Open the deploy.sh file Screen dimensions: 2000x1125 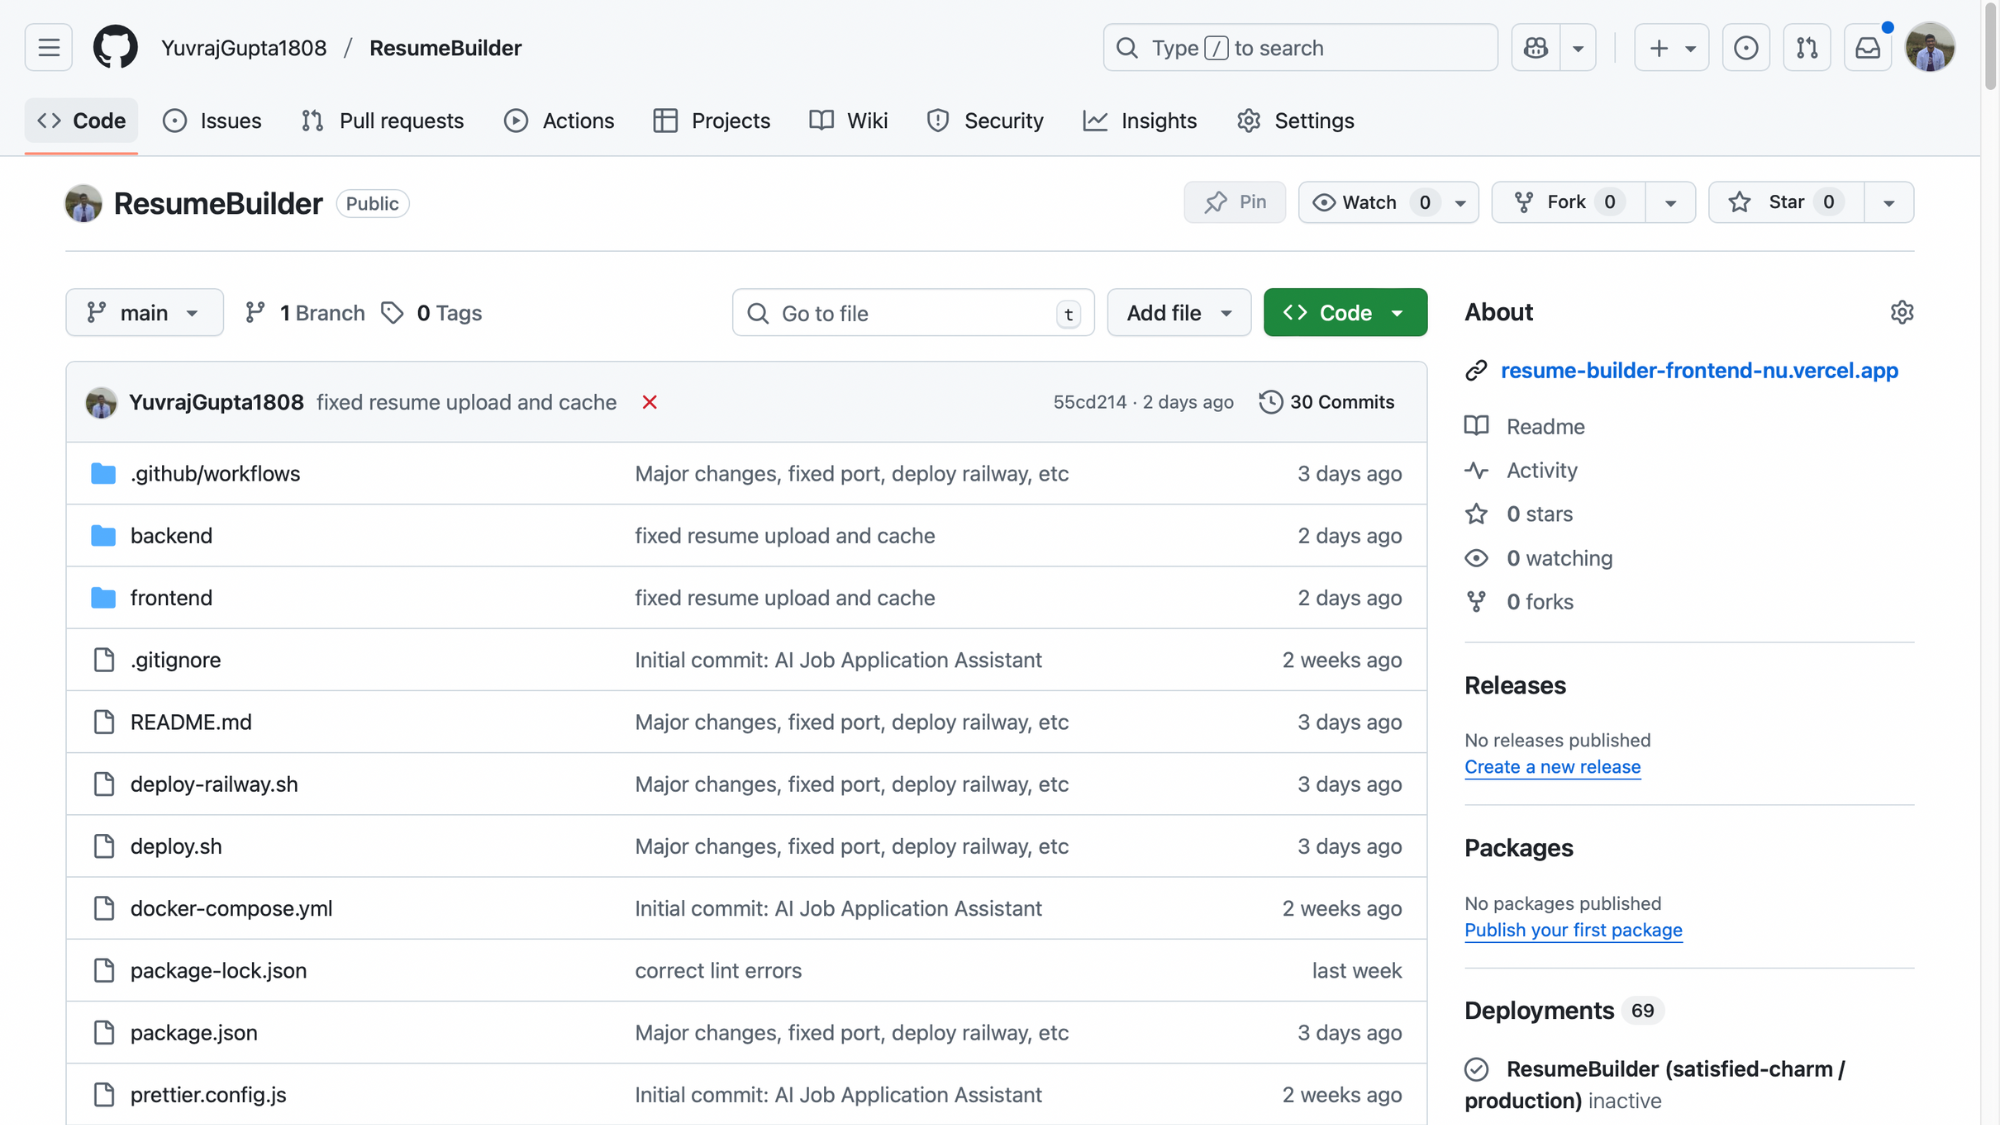(176, 846)
